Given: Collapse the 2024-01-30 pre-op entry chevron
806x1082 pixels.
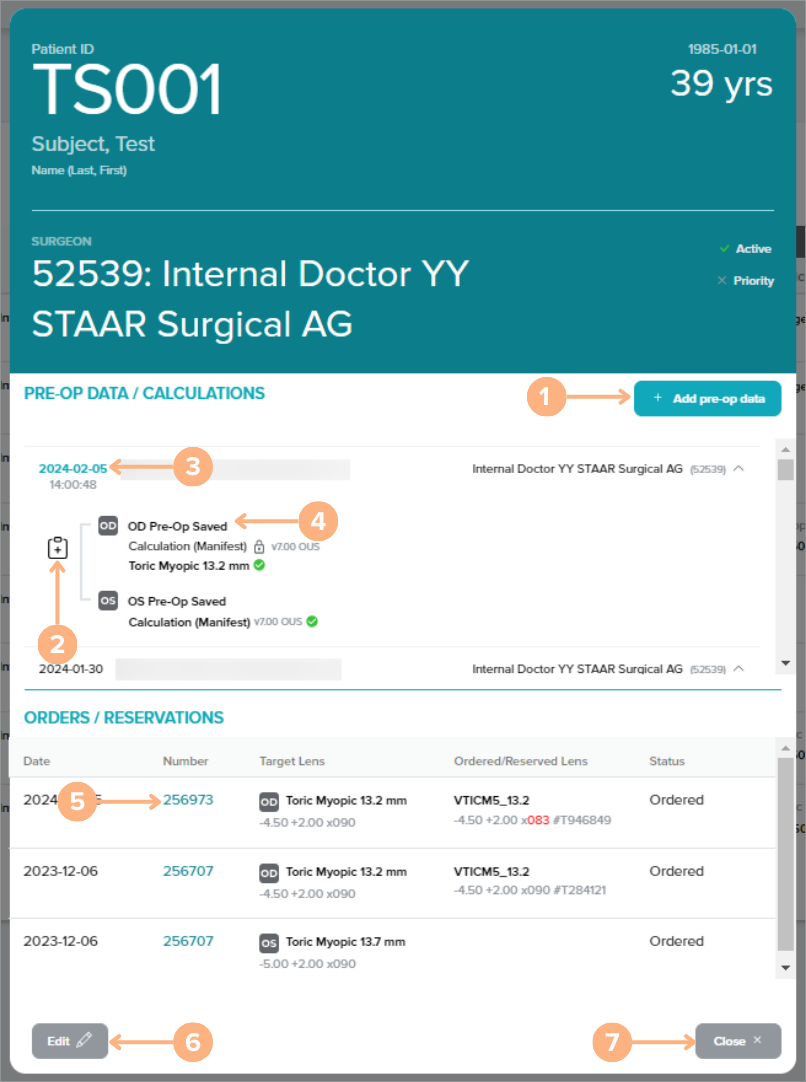Looking at the screenshot, I should coord(739,668).
